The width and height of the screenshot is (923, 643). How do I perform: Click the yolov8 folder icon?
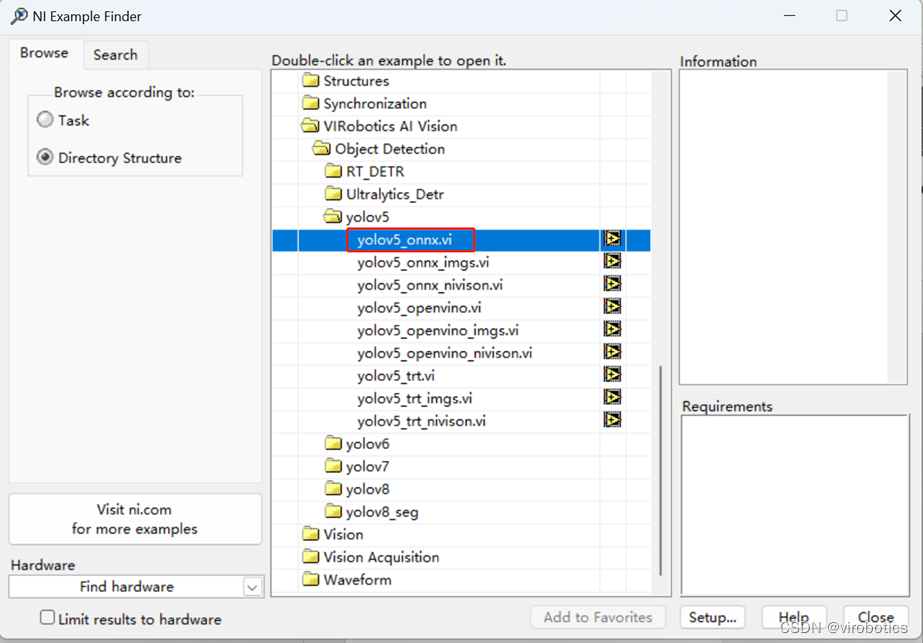333,488
